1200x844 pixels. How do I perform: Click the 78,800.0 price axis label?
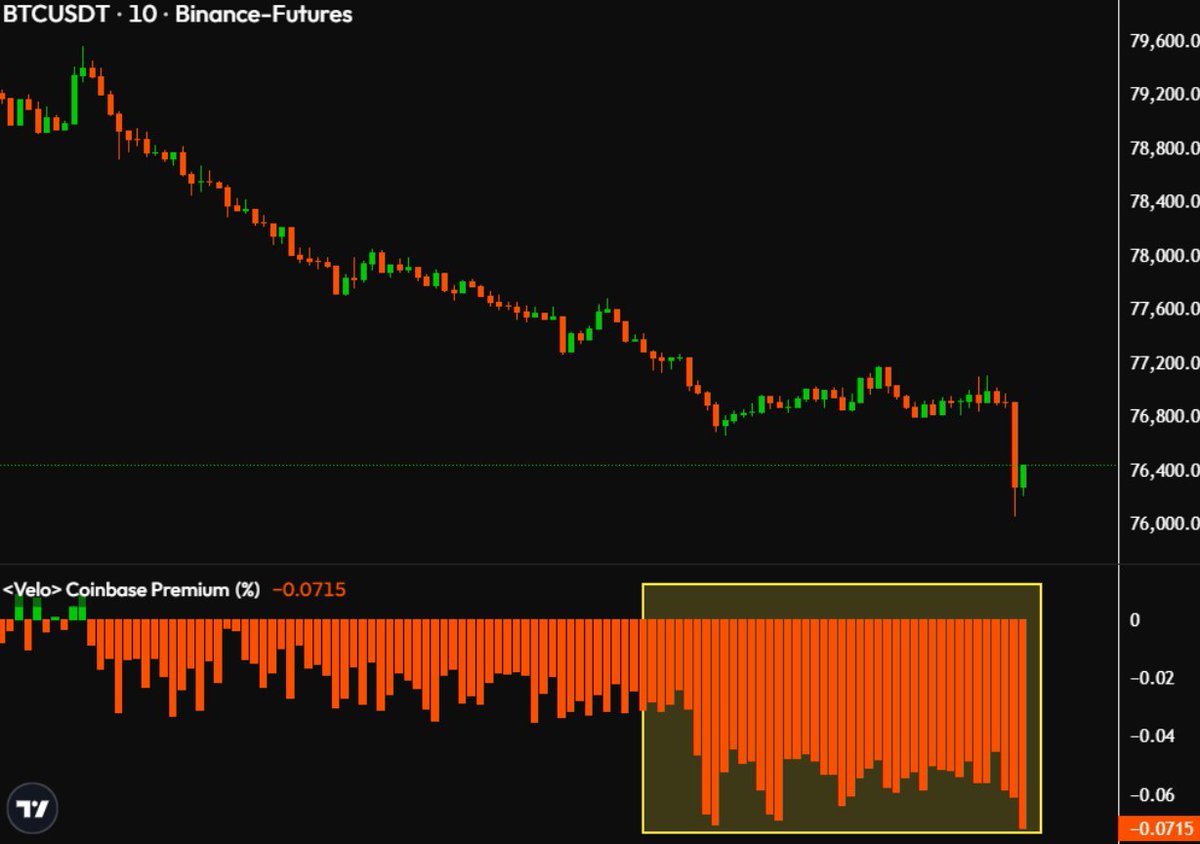pos(1163,149)
